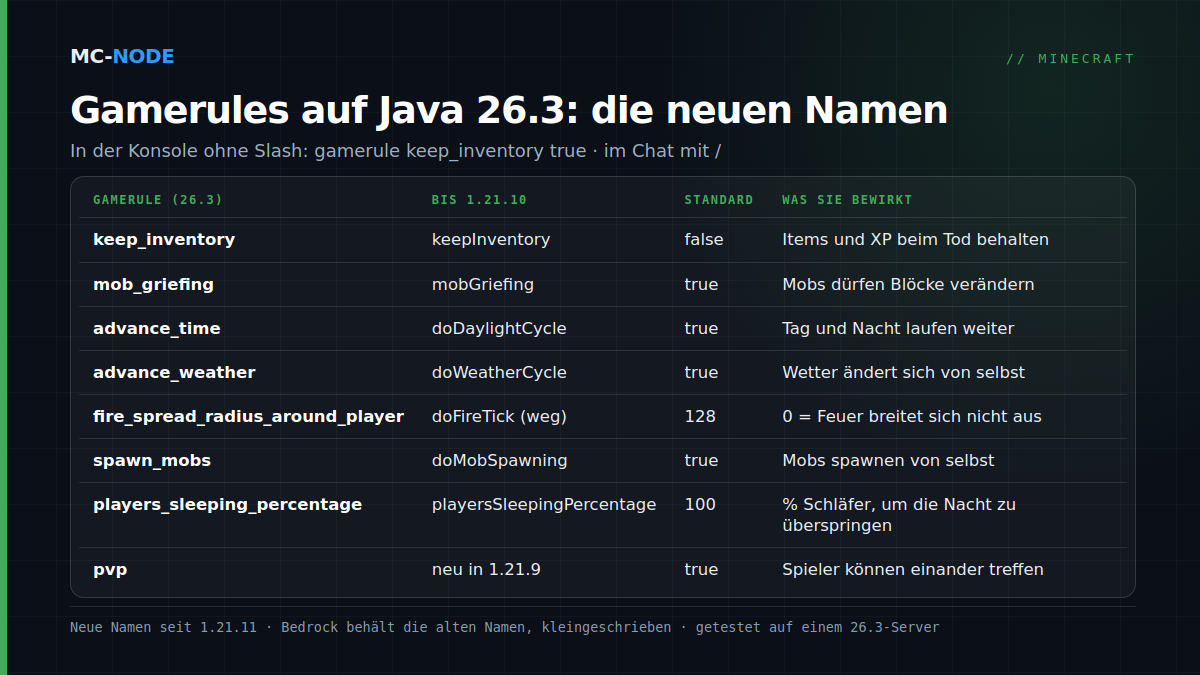
Task: Click old name doDaylightCycle
Action: click(x=499, y=328)
